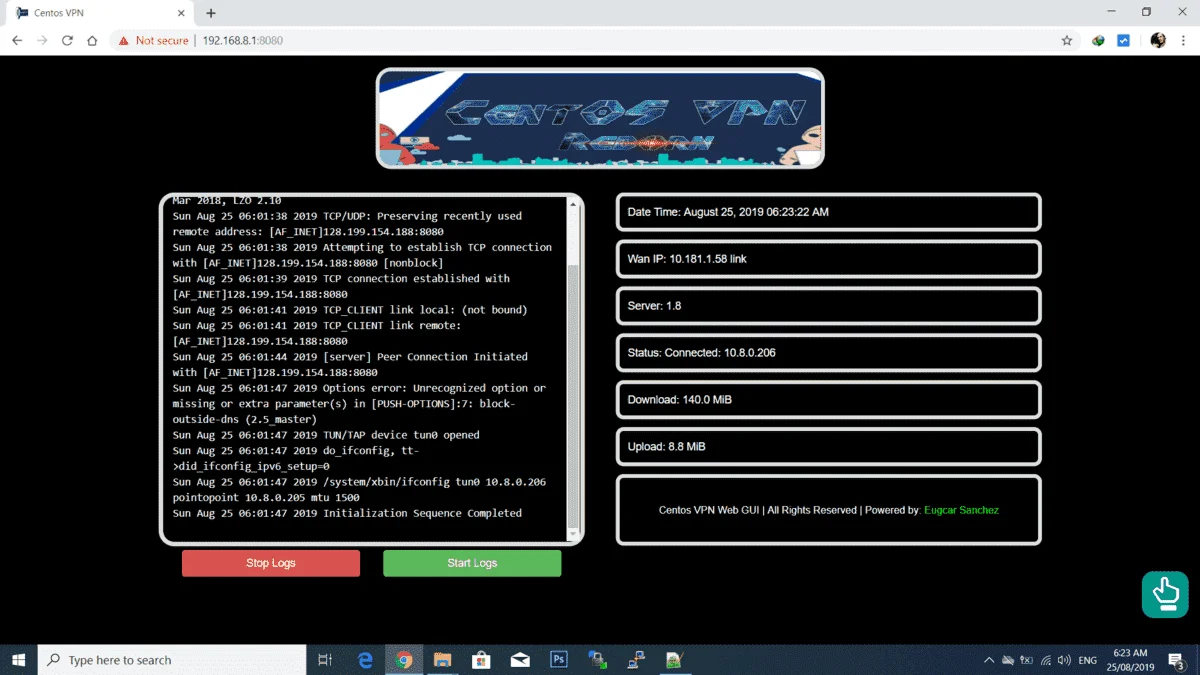Open the Chrome three-dot menu

click(1183, 41)
